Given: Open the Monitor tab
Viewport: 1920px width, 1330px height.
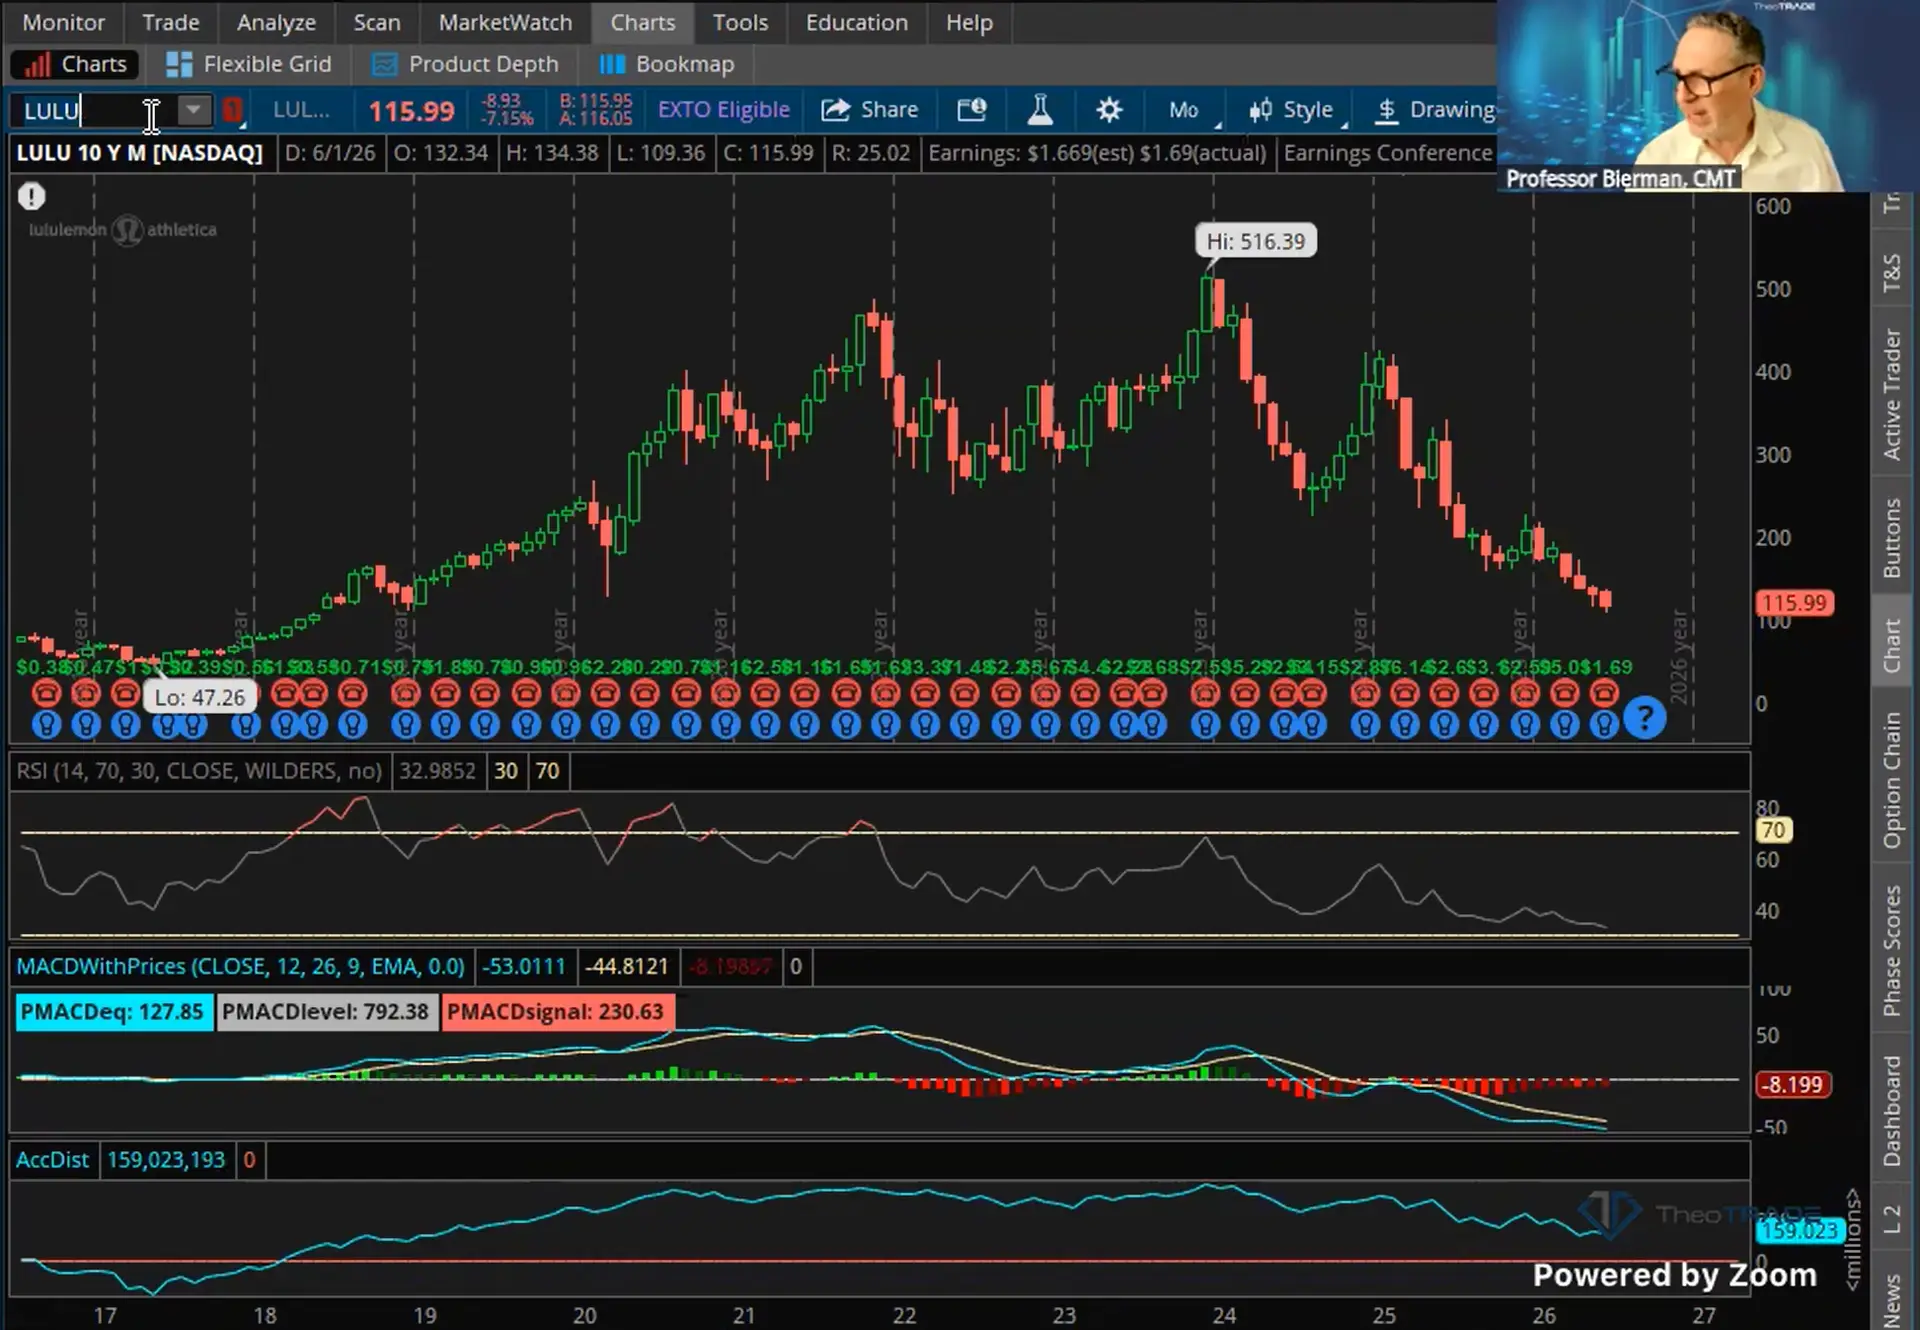Looking at the screenshot, I should click(63, 22).
